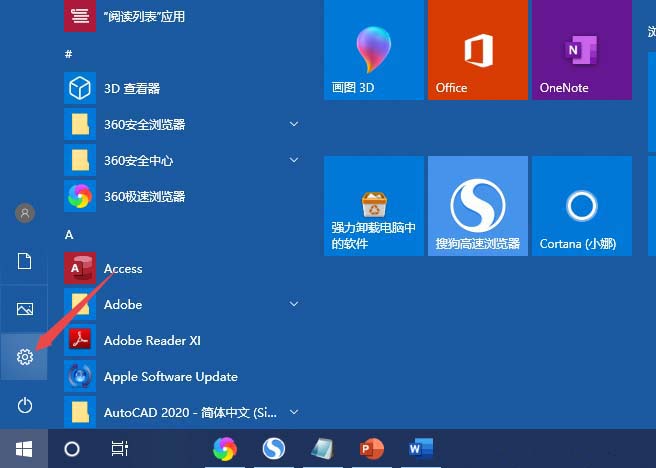Screen dimensions: 656x468
Task: Jump to the # letter section header
Action: pos(69,54)
